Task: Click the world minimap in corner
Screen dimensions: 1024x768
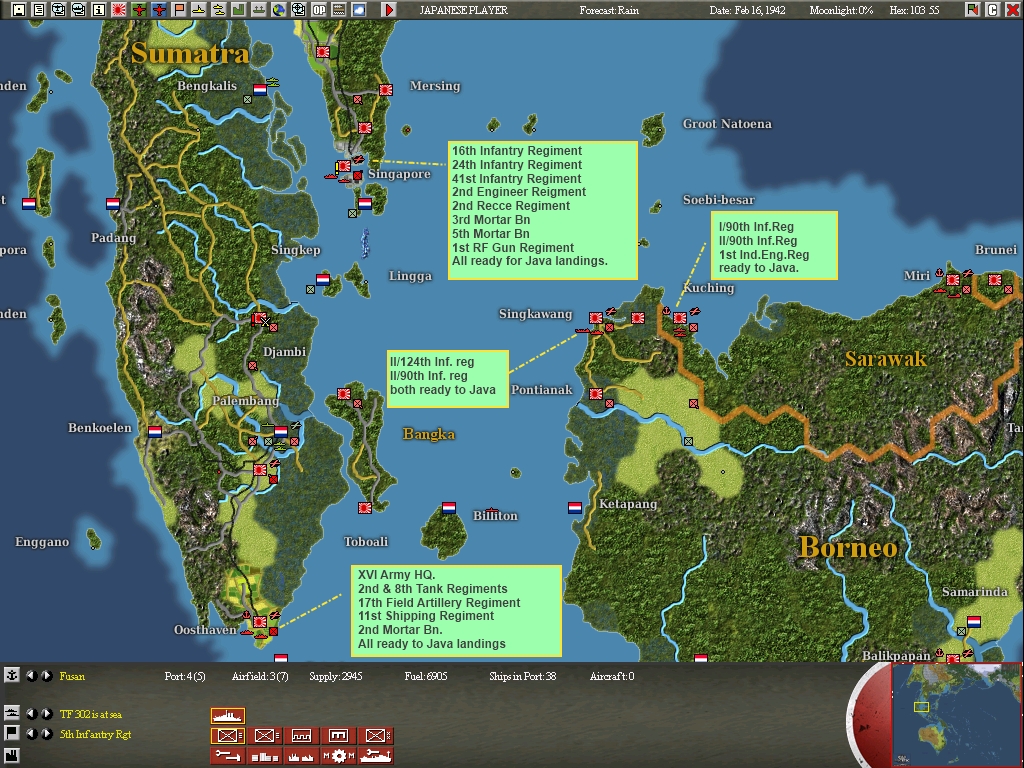Action: [956, 714]
